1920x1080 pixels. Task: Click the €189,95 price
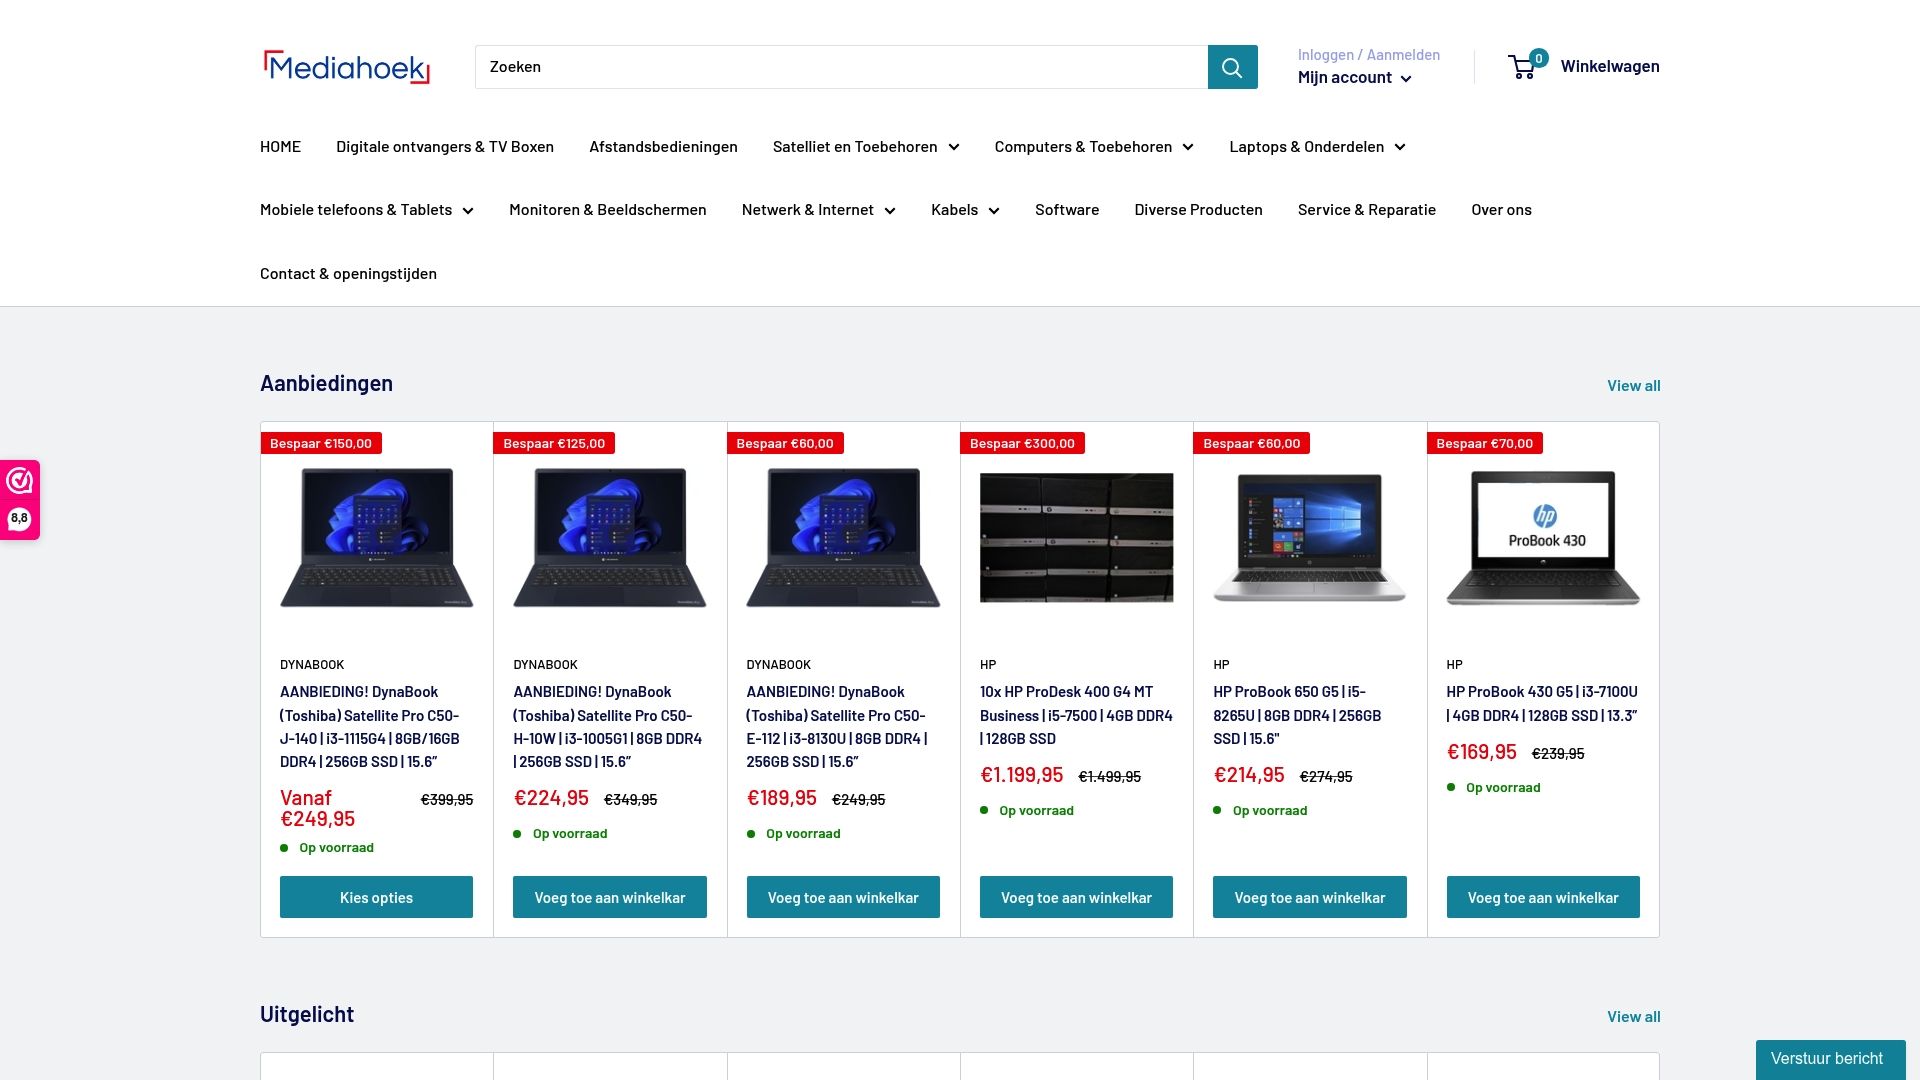point(782,798)
